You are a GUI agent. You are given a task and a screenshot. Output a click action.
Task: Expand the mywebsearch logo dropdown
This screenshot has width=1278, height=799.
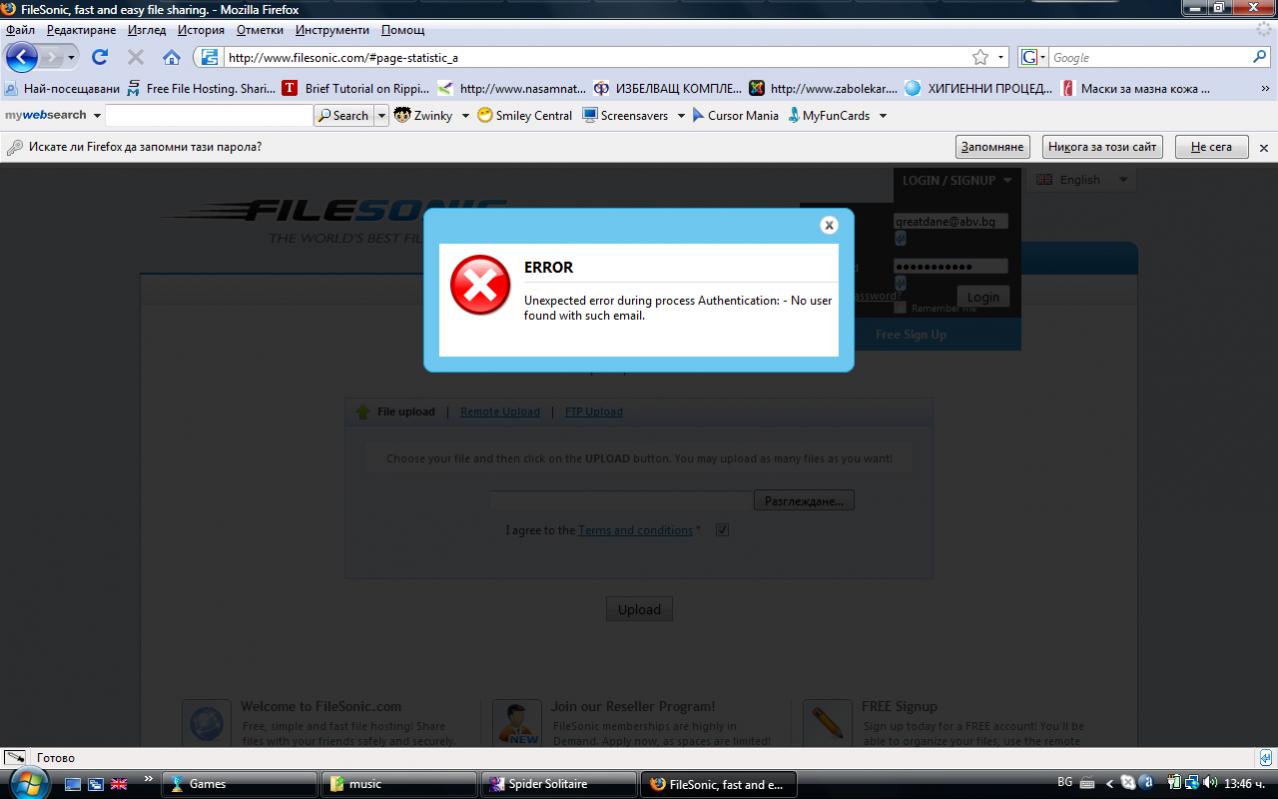pyautogui.click(x=97, y=115)
